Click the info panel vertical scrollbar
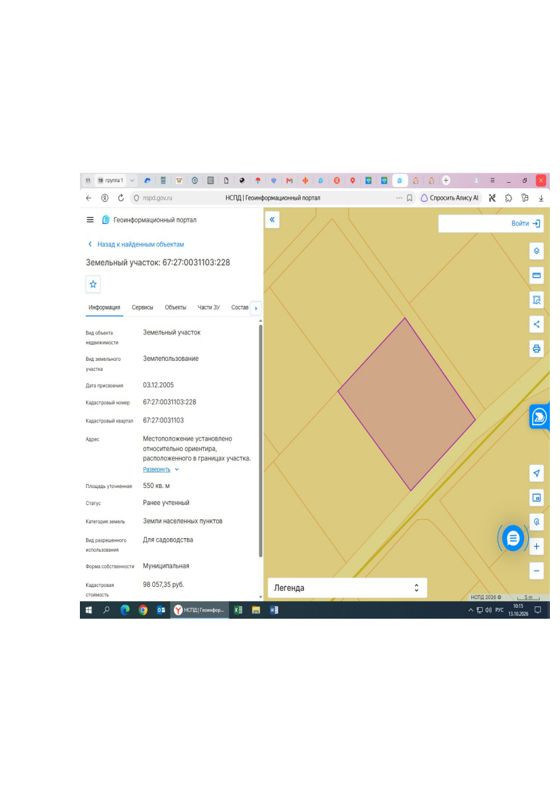560x792 pixels. (x=261, y=439)
